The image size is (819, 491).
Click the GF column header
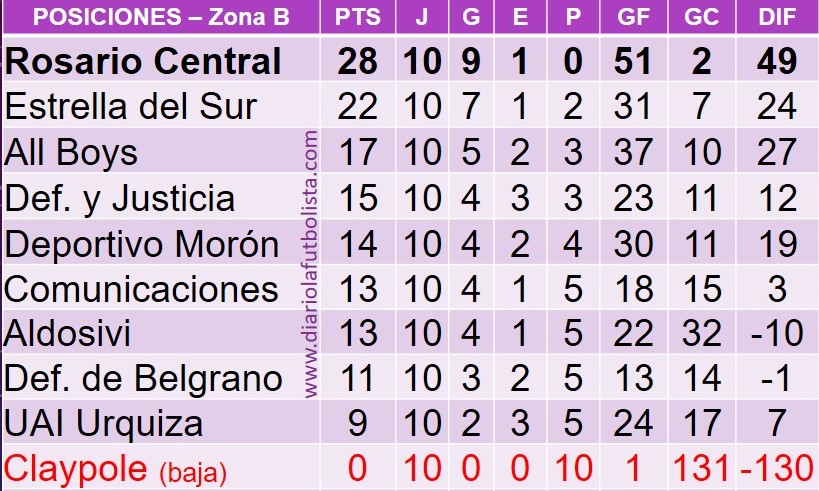pyautogui.click(x=633, y=17)
